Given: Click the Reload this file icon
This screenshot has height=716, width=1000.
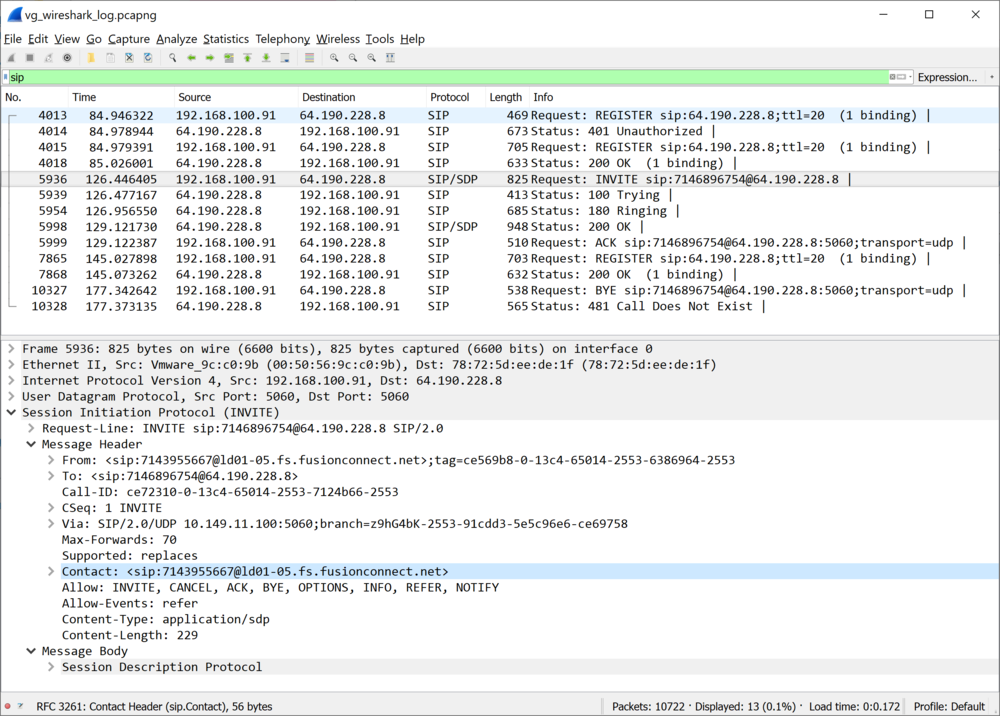Looking at the screenshot, I should (148, 58).
